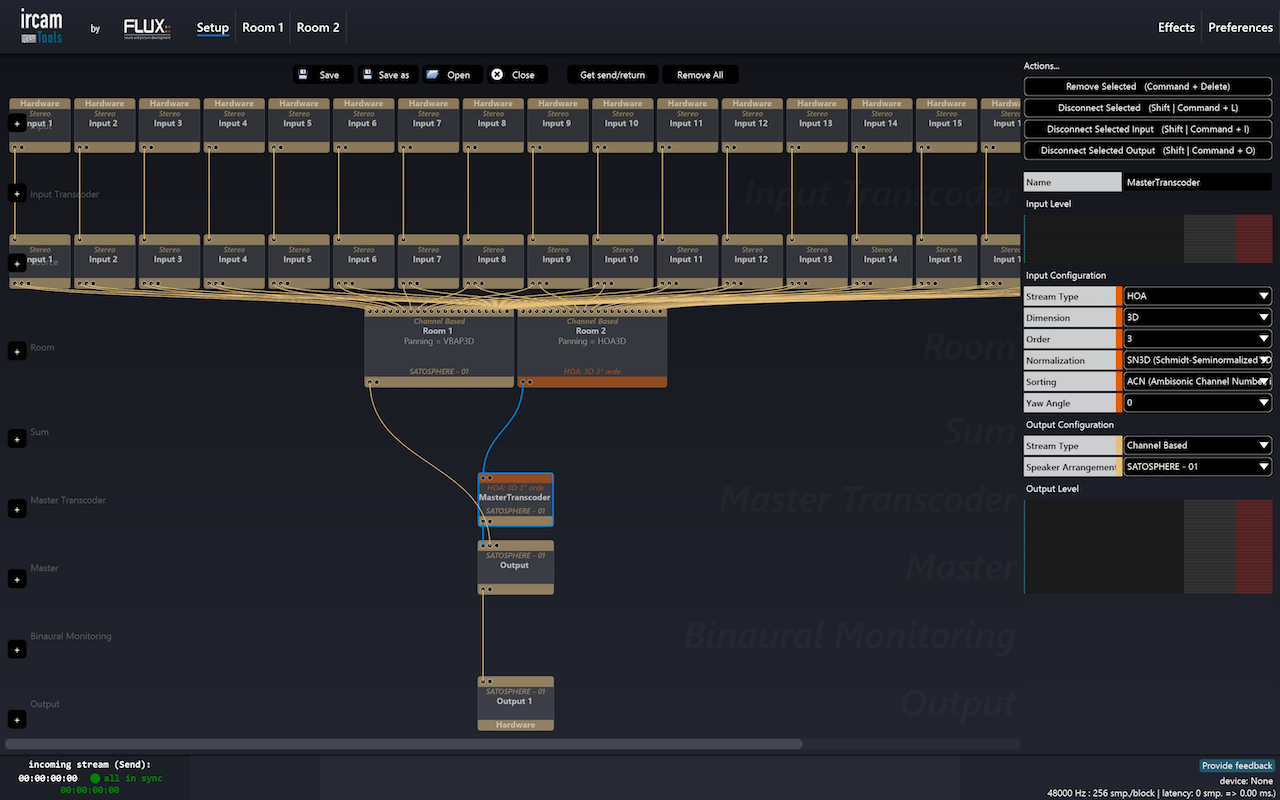Open the Order dropdown
Screen dimensions: 1280x800
(x=1198, y=339)
